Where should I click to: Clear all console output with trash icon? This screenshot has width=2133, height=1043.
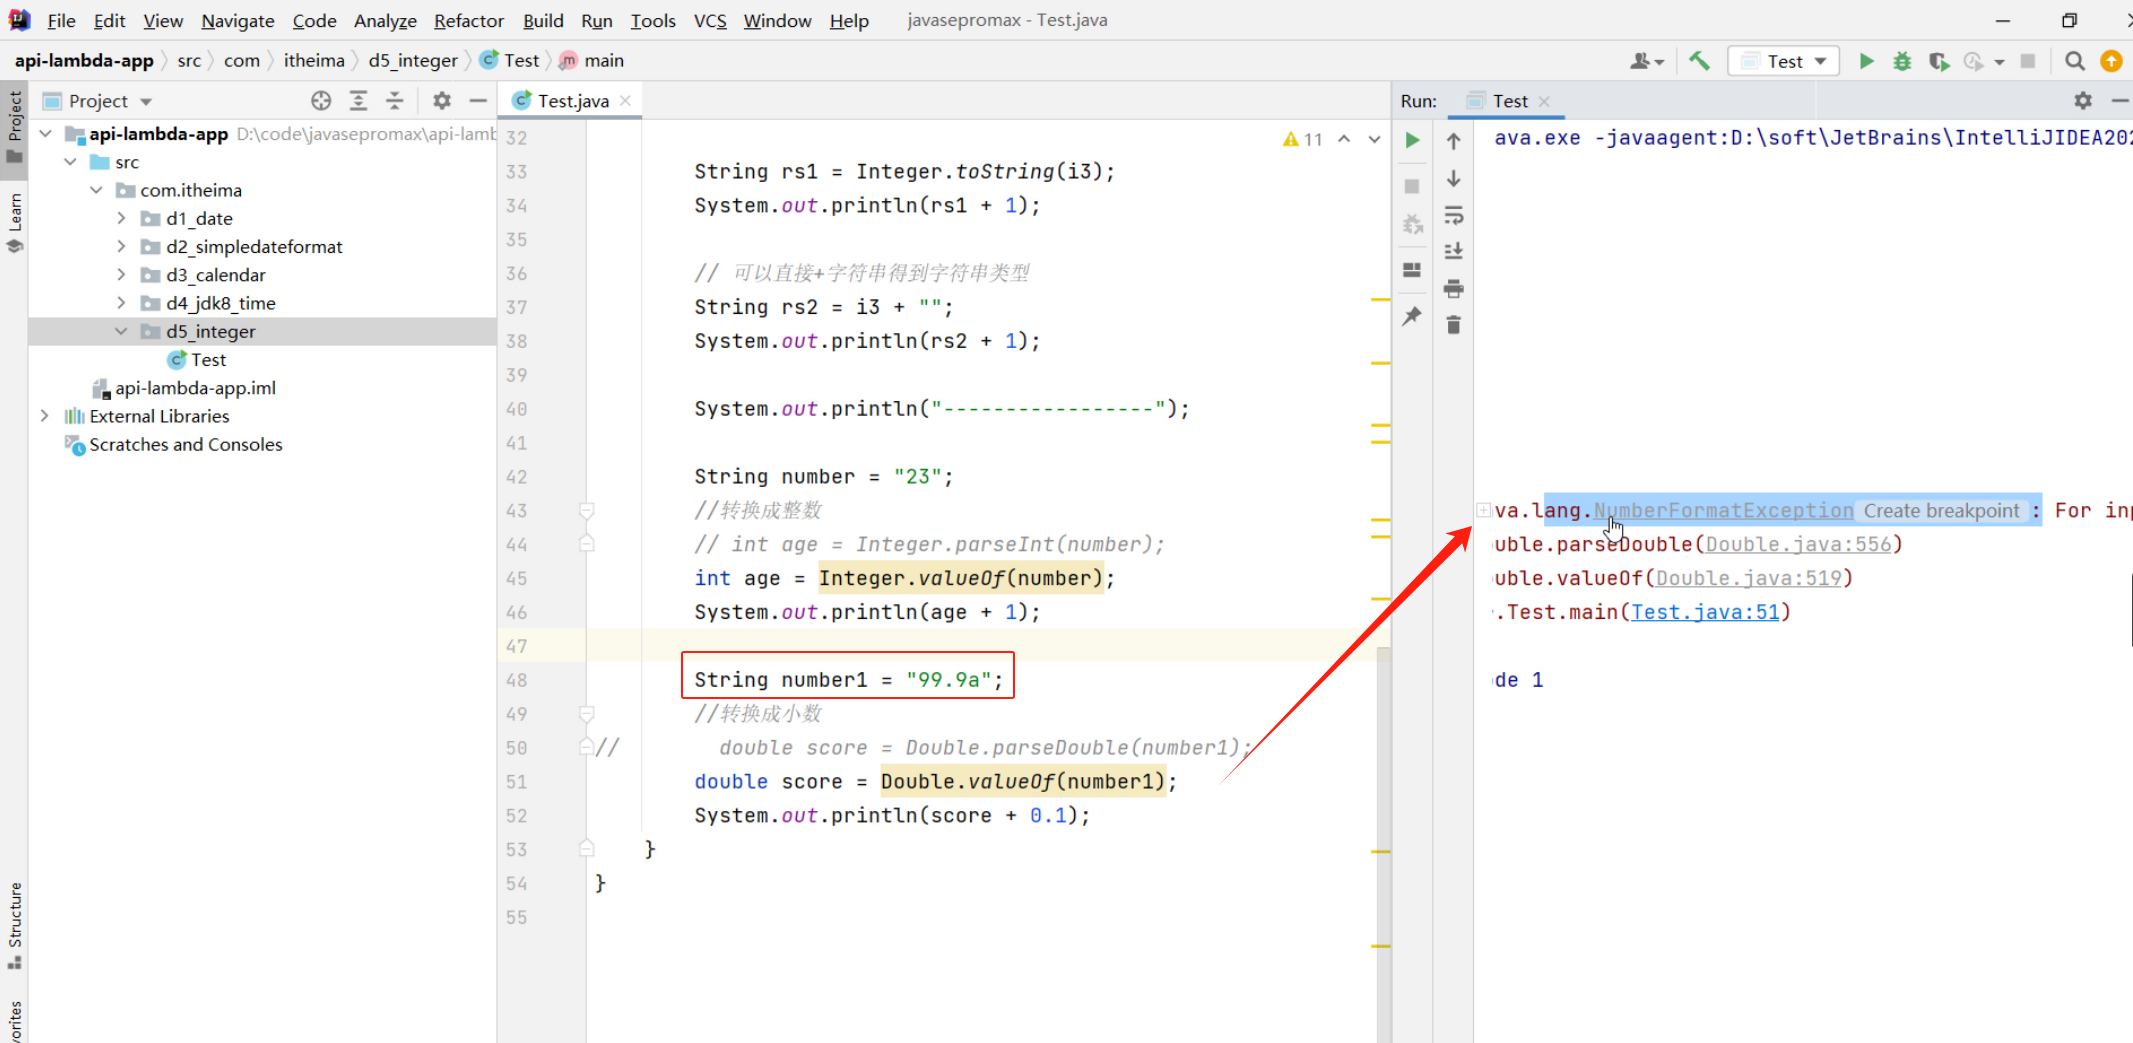pos(1454,325)
